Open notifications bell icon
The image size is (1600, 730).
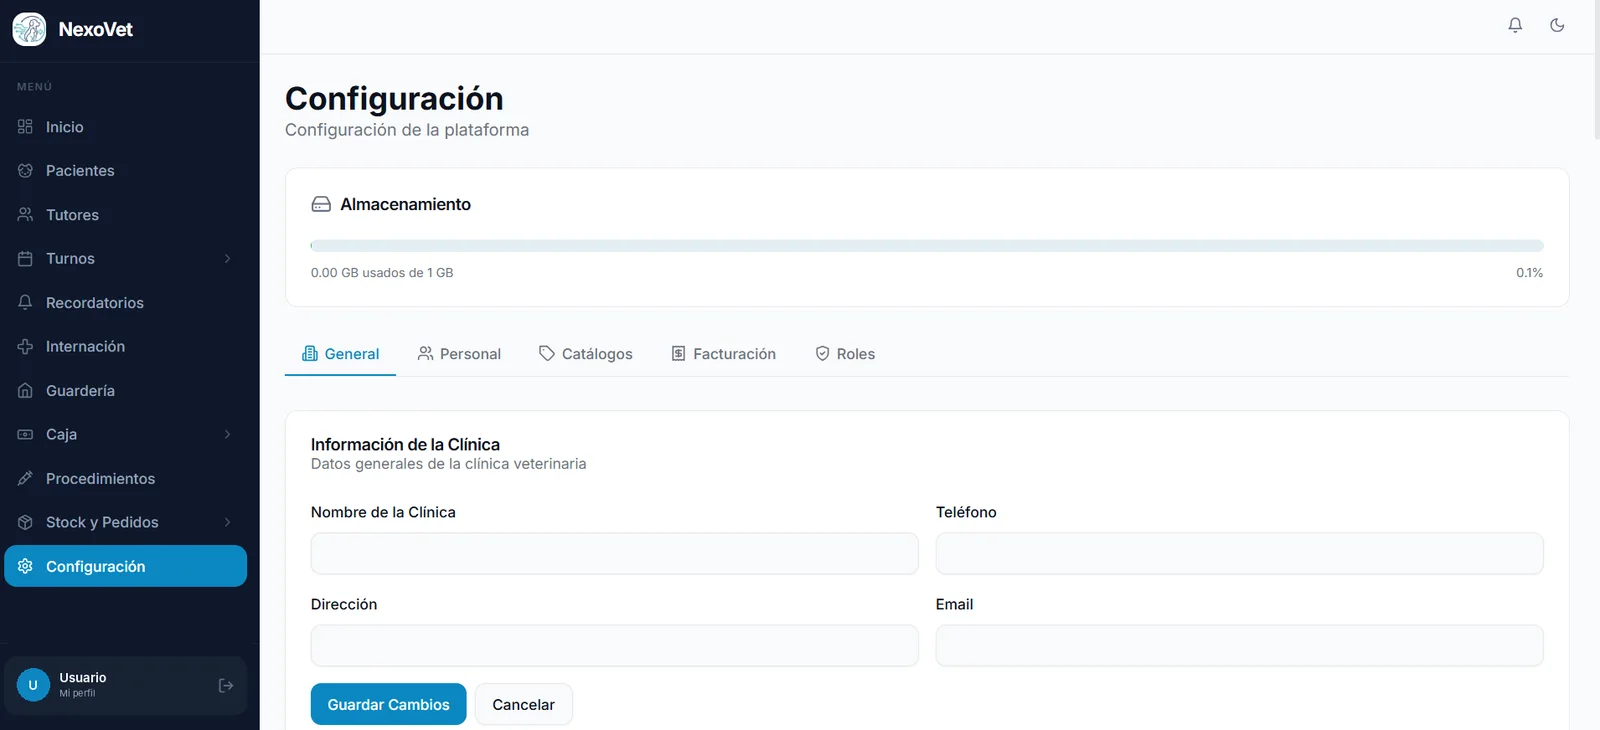[x=1515, y=25]
